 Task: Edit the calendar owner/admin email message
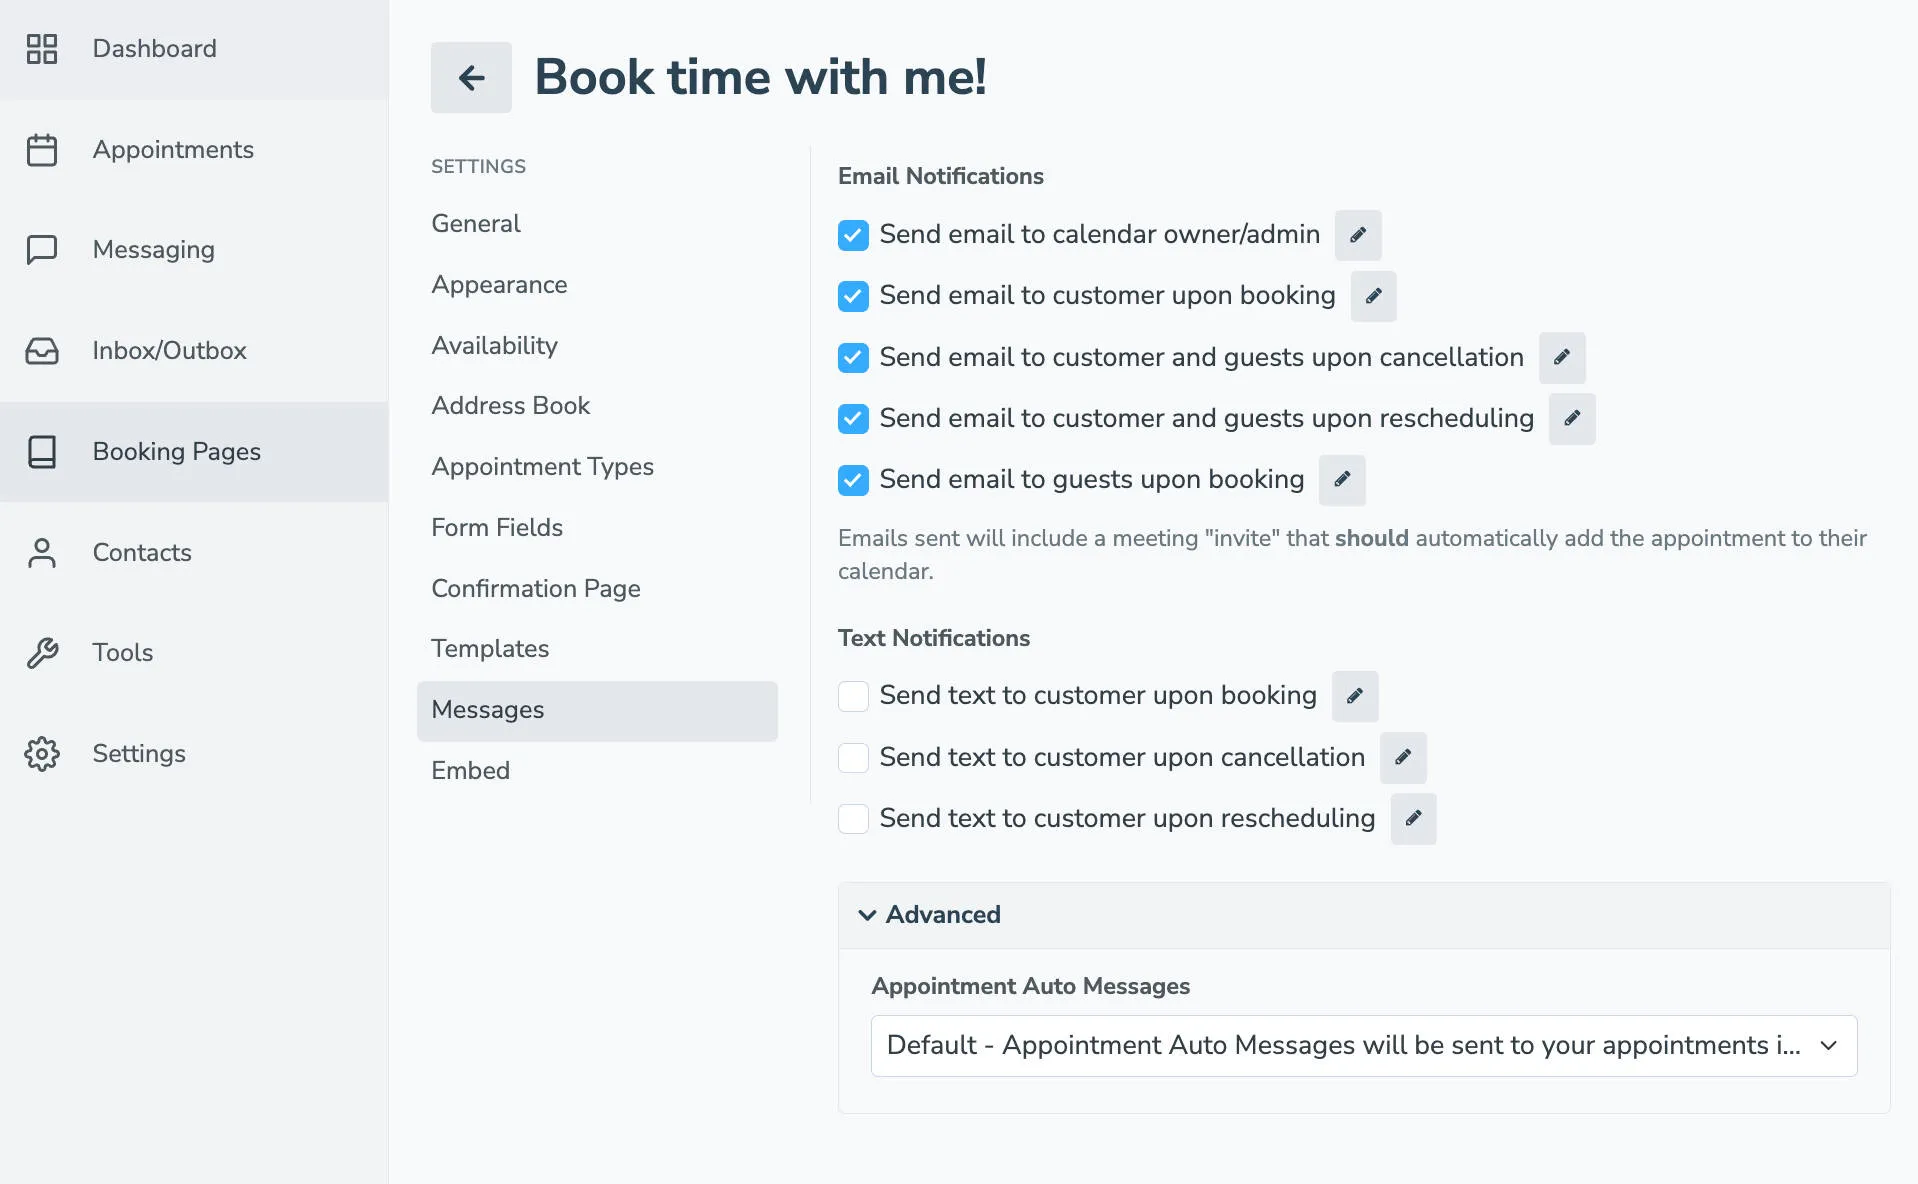pos(1357,235)
